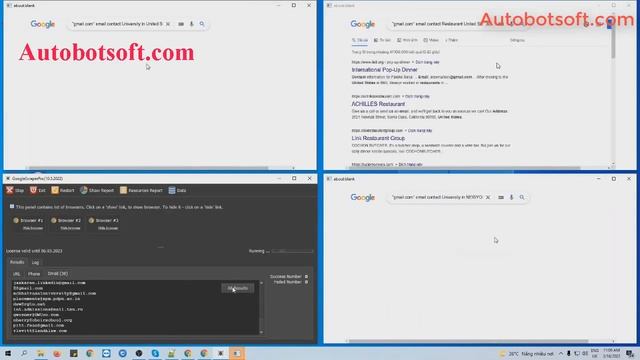Open the keyboard icon in bottom-right window search bar
Image resolution: width=640 pixels, height=360 pixels.
point(501,197)
